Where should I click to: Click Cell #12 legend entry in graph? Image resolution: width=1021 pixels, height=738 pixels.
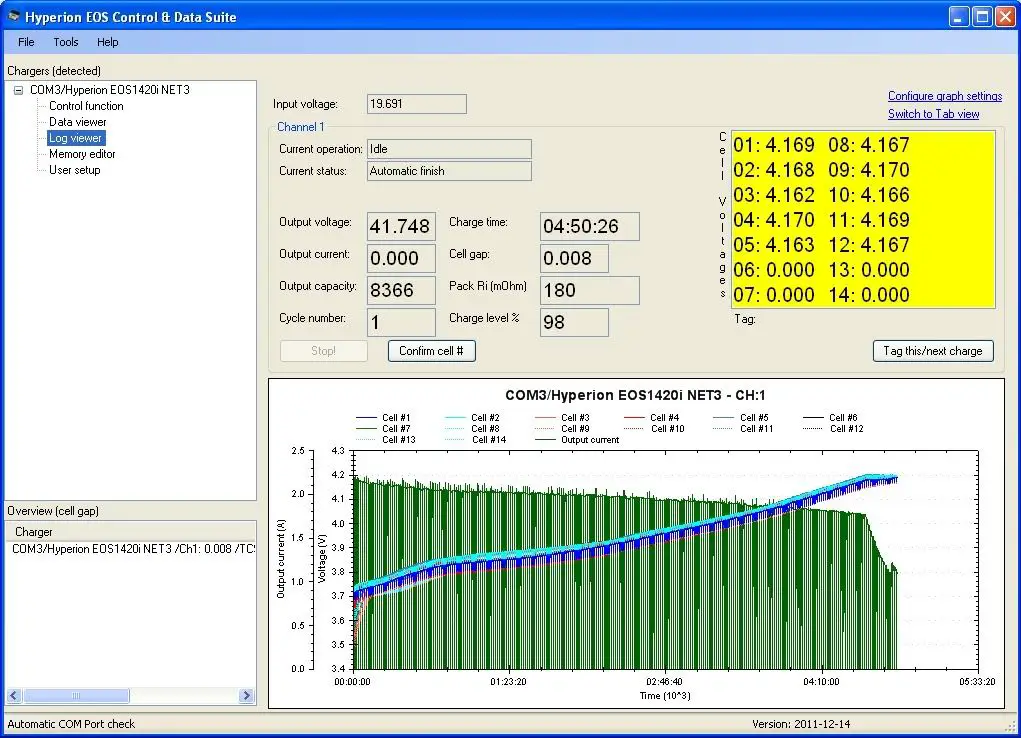(833, 429)
